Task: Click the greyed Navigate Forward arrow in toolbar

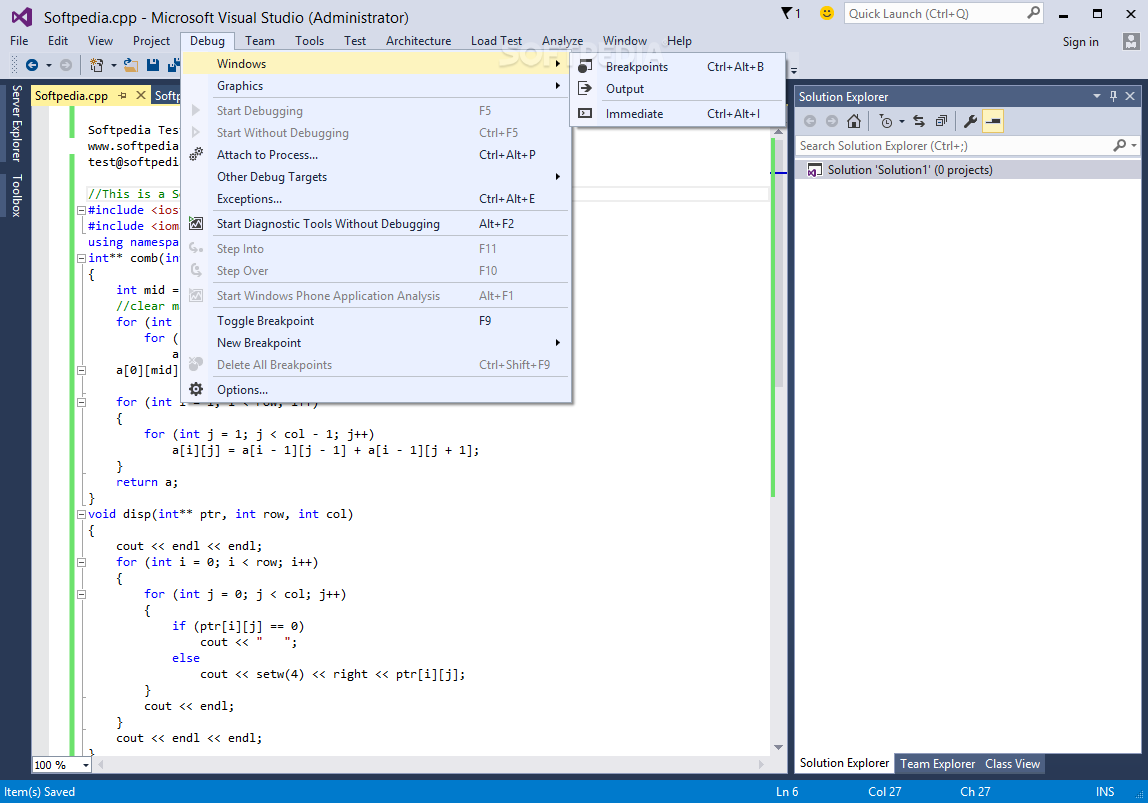Action: pyautogui.click(x=66, y=65)
